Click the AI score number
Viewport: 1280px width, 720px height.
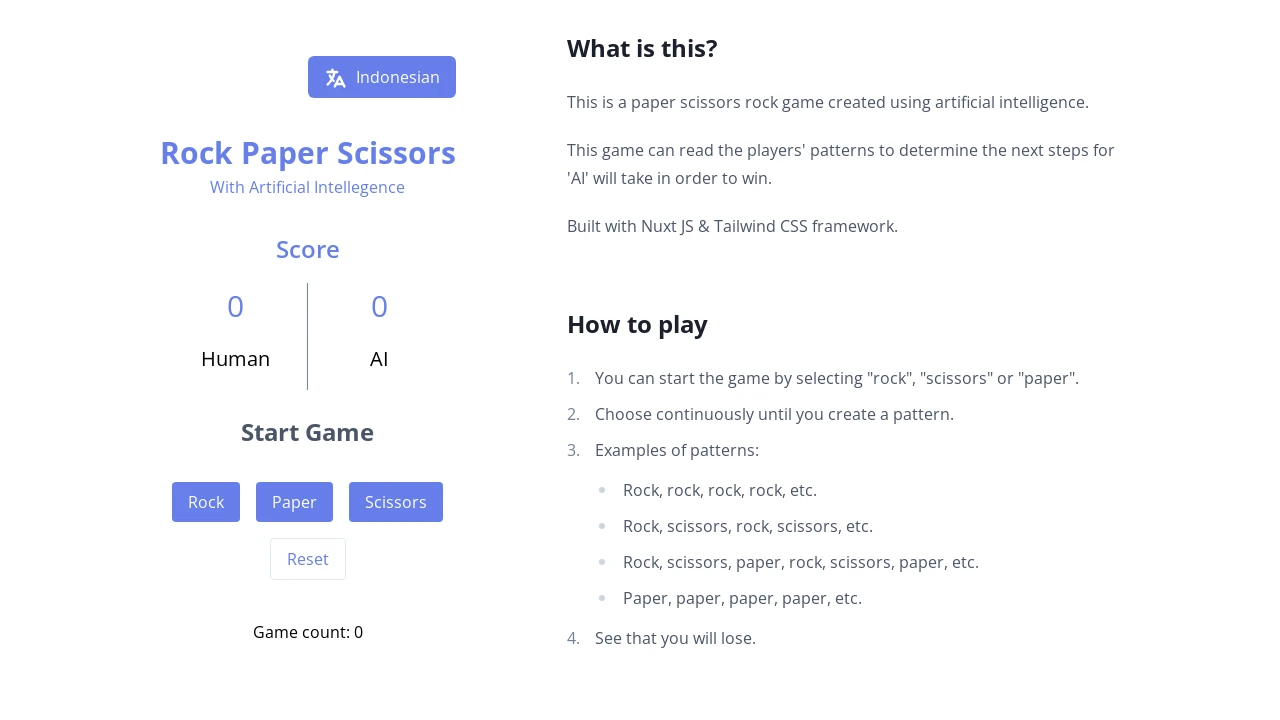point(379,307)
